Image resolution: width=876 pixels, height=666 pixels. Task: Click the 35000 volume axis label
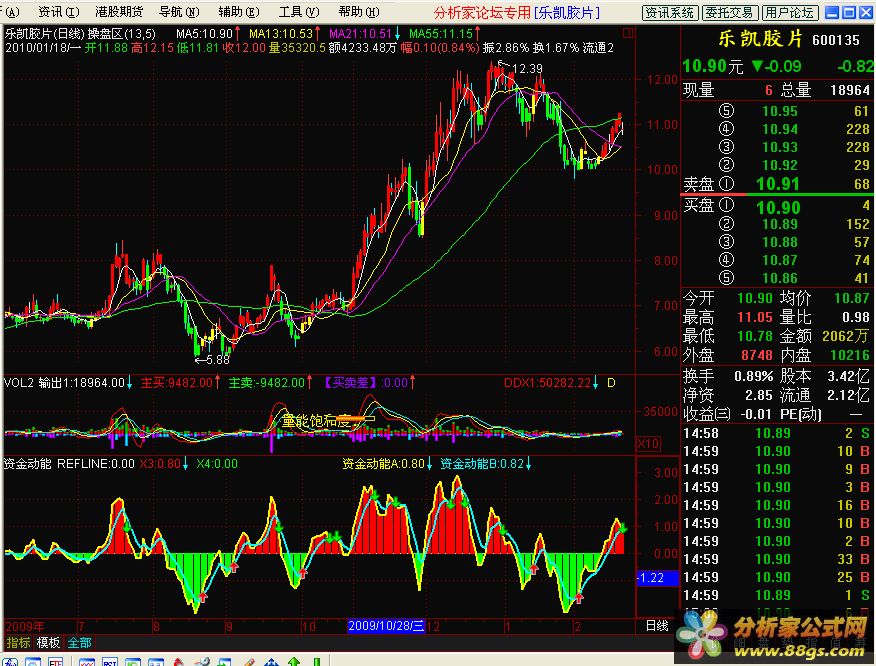[x=660, y=412]
